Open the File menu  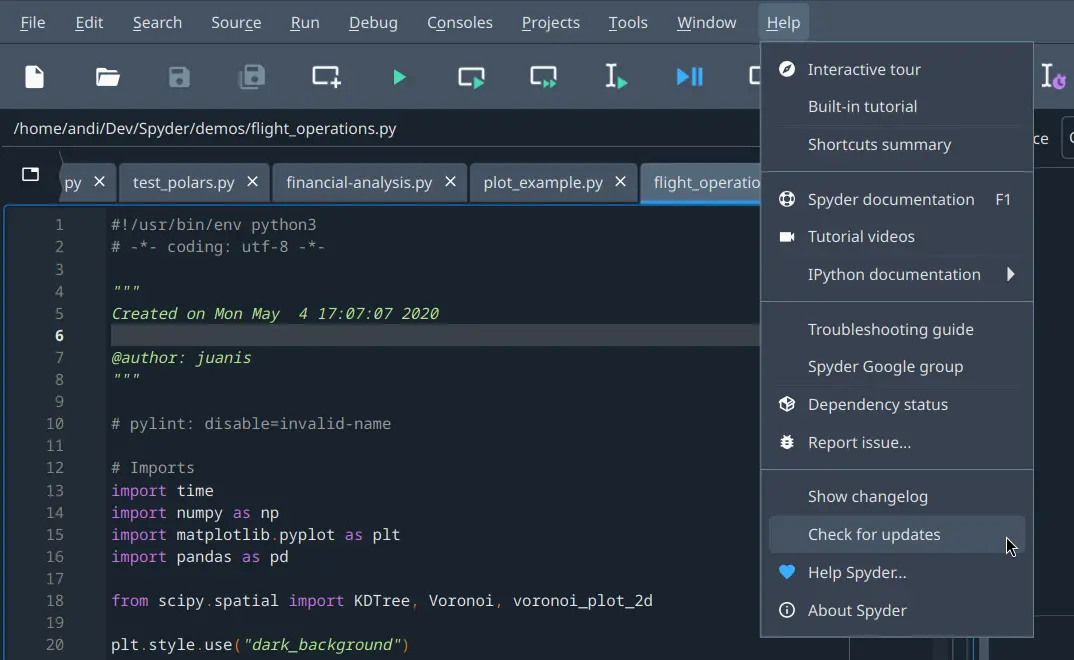coord(32,23)
